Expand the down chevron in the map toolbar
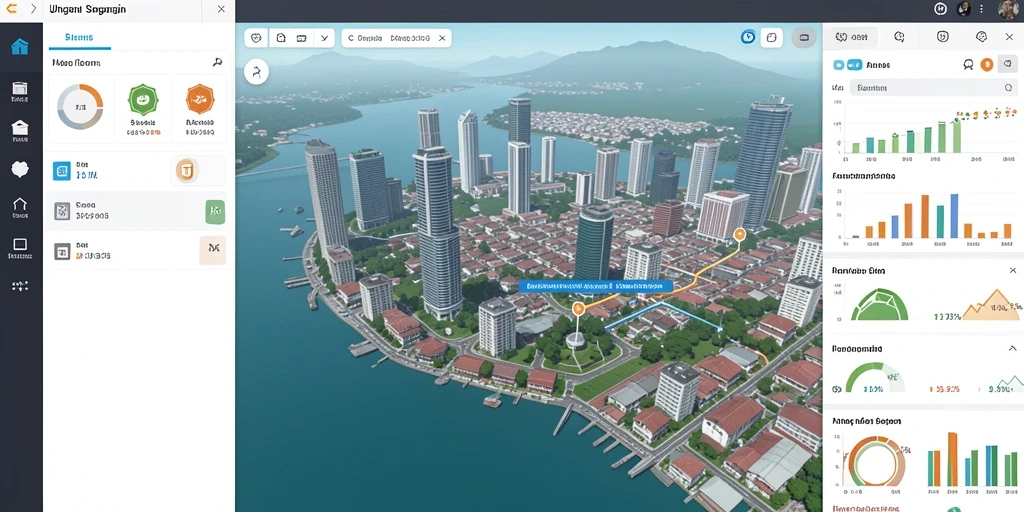 (x=324, y=38)
